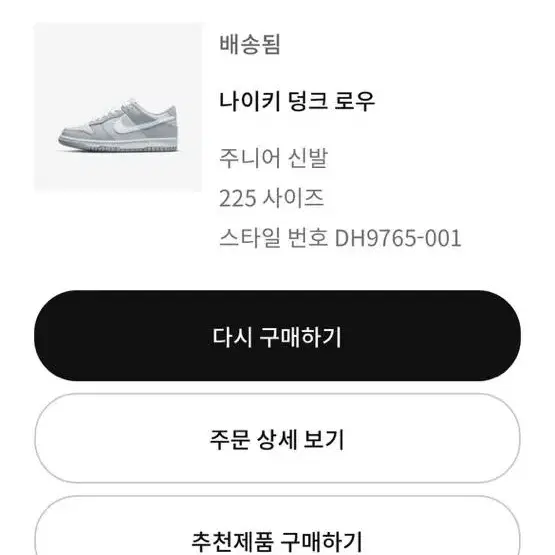This screenshot has height=555, width=555.
Task: Open 주문 상세 보기 order details
Action: point(277,439)
